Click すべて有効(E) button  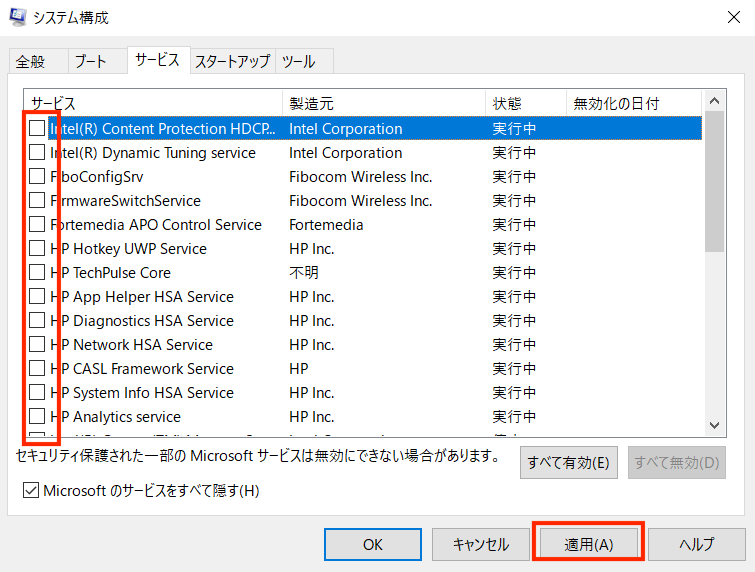point(569,463)
